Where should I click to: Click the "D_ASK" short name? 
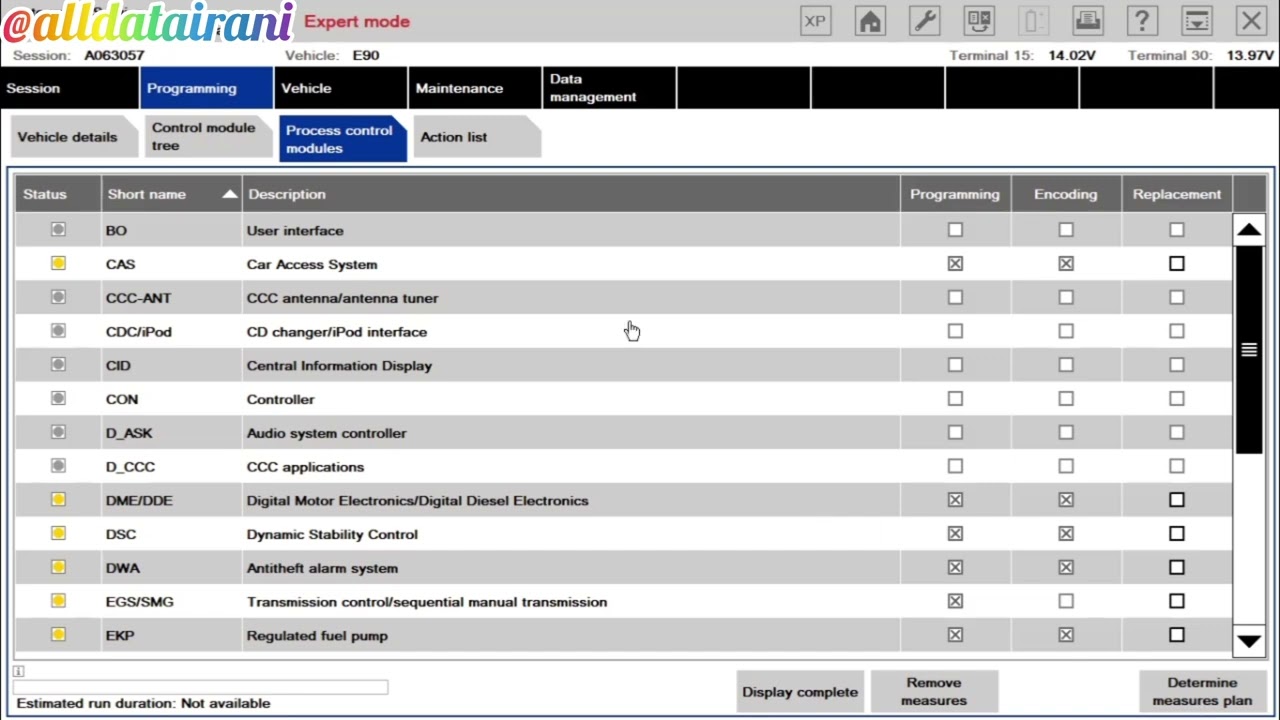point(130,433)
